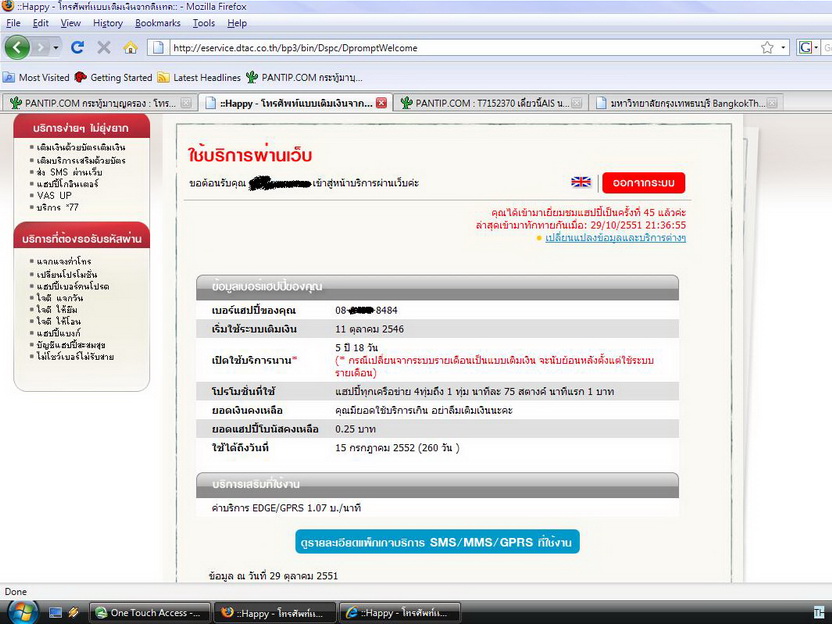The height and width of the screenshot is (624, 832).
Task: Open บัญชีแฮปปี้สะสมสุข sidebar link
Action: point(71,344)
